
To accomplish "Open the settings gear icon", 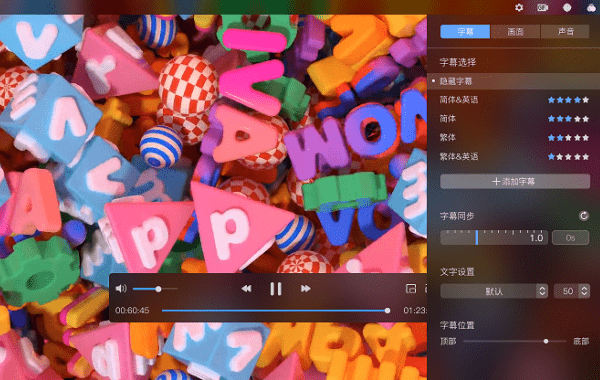I will [x=519, y=7].
